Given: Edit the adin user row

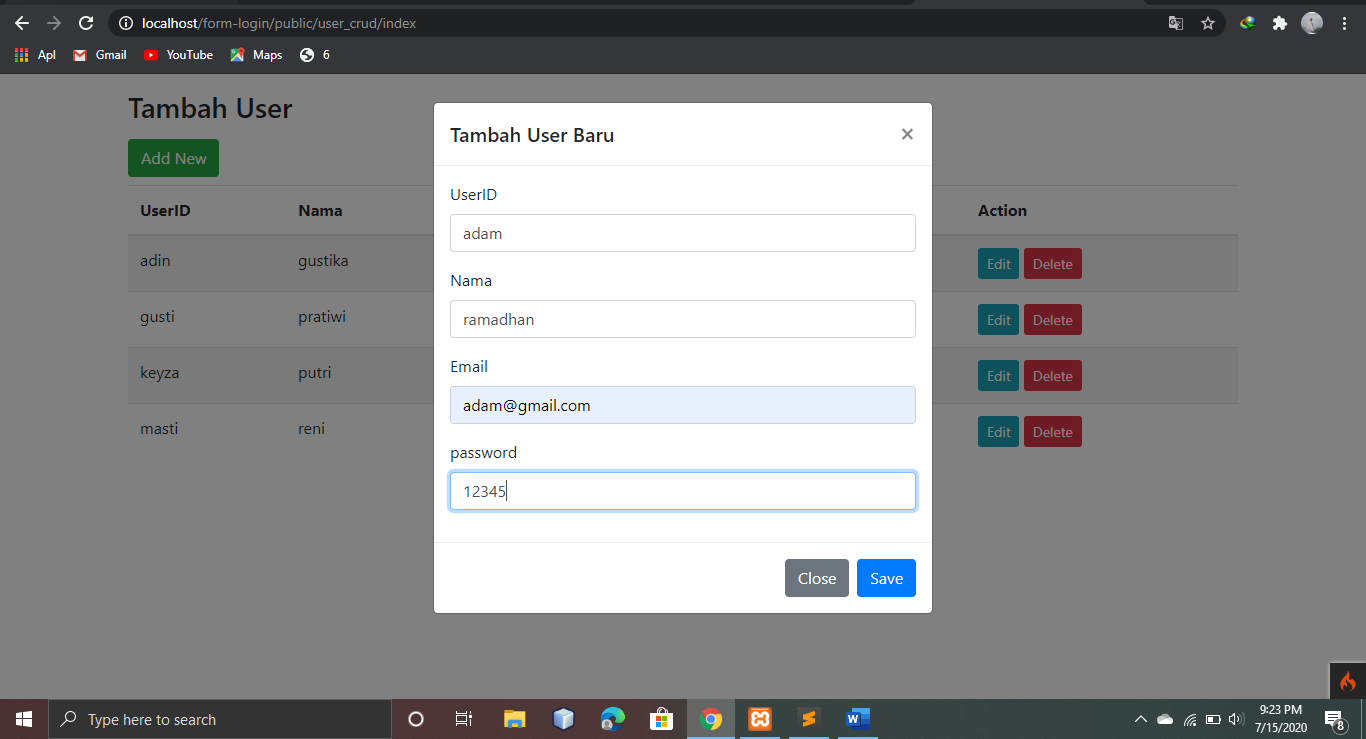Looking at the screenshot, I should click(998, 264).
